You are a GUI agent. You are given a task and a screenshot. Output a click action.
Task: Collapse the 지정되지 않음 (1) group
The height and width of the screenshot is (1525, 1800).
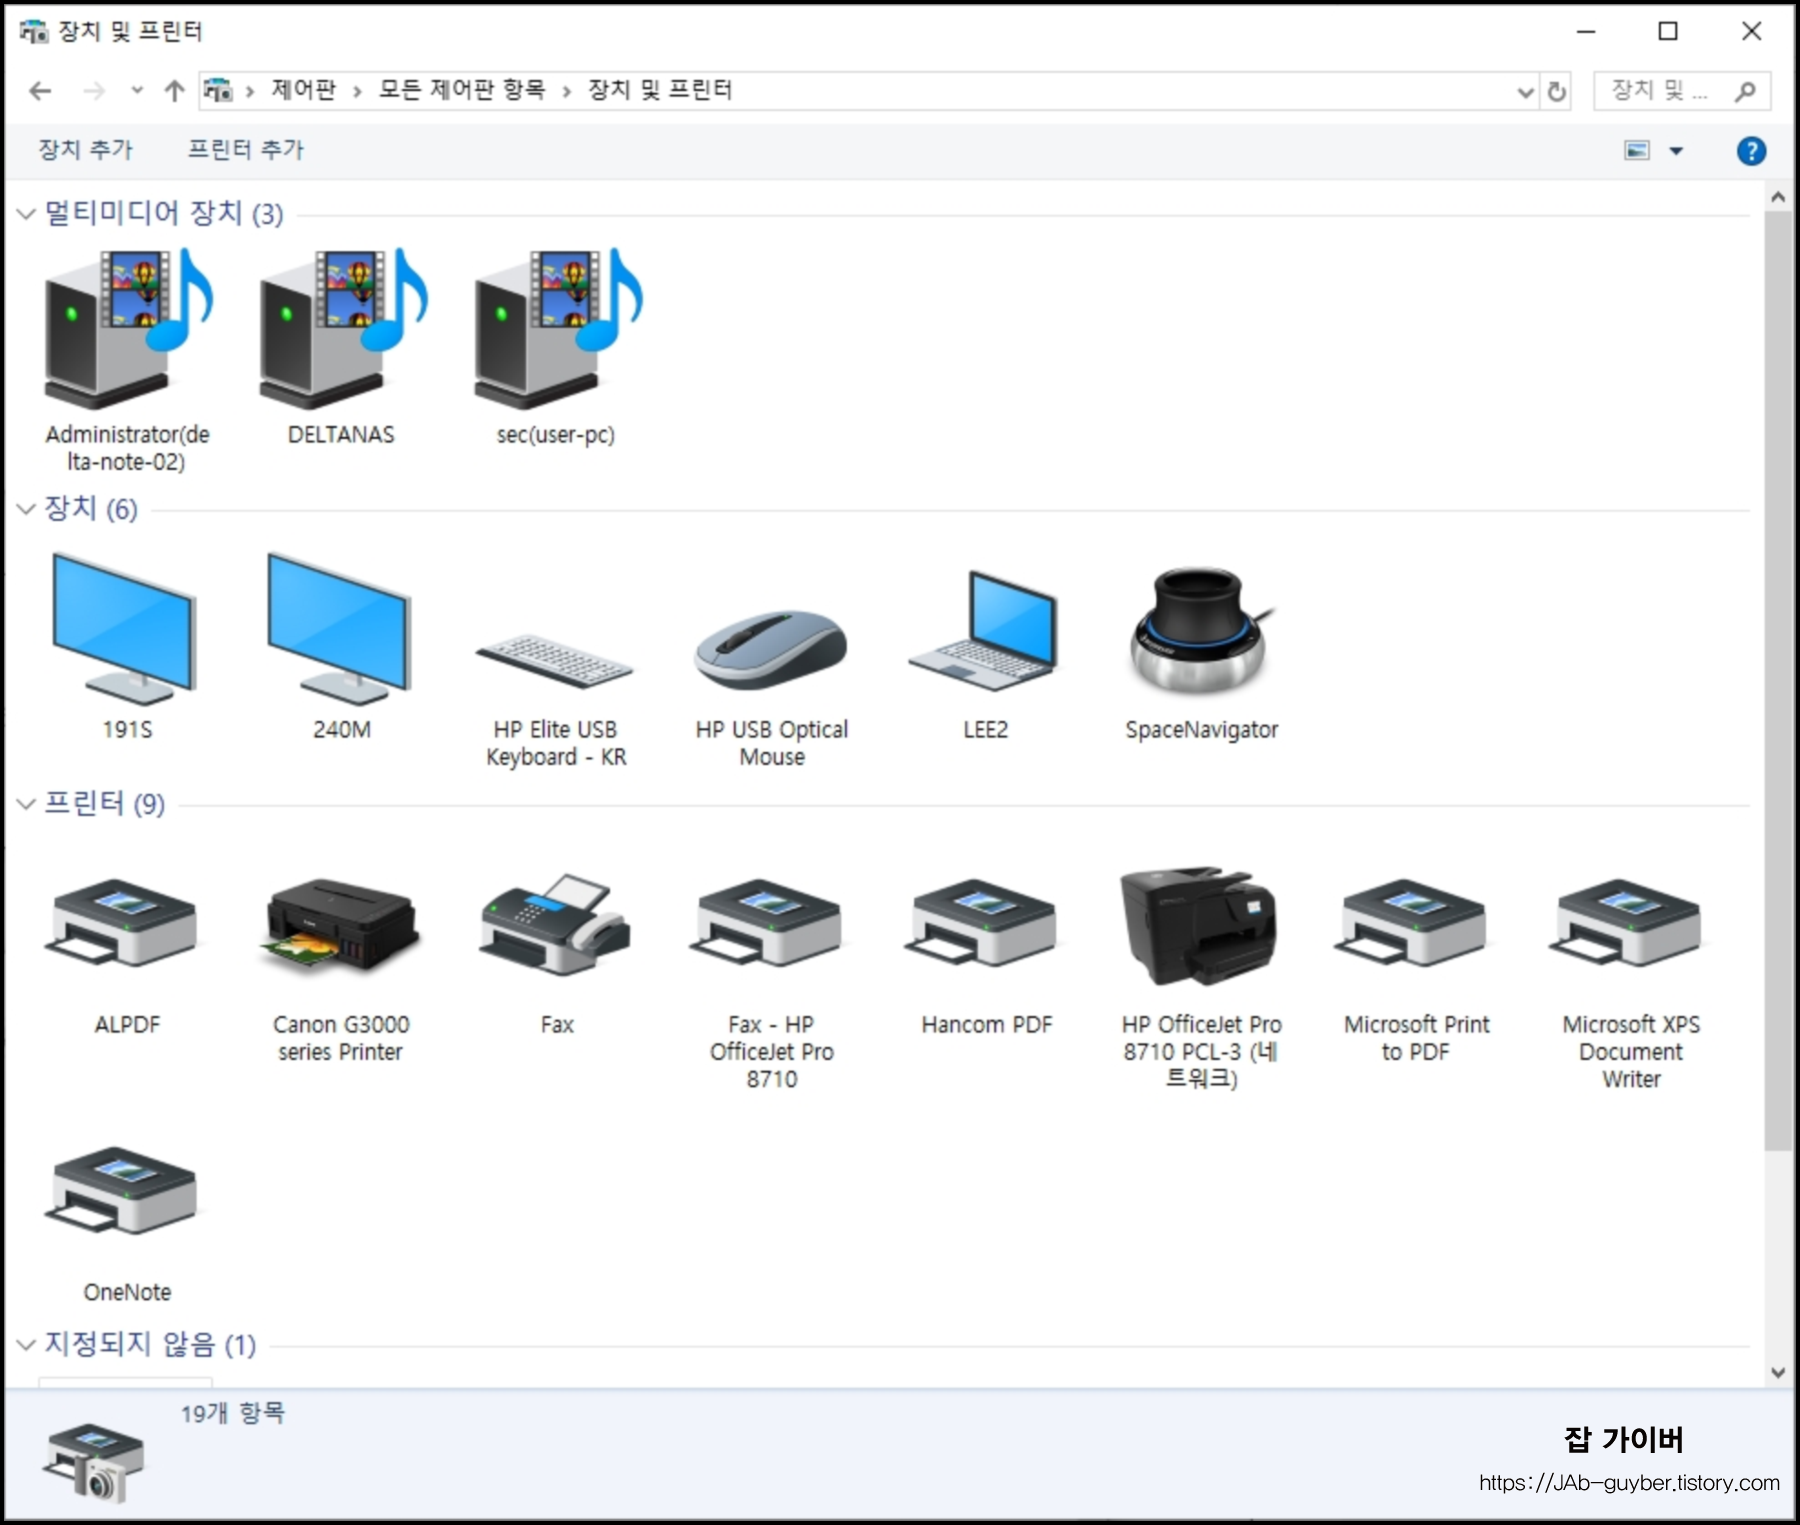click(x=27, y=1345)
